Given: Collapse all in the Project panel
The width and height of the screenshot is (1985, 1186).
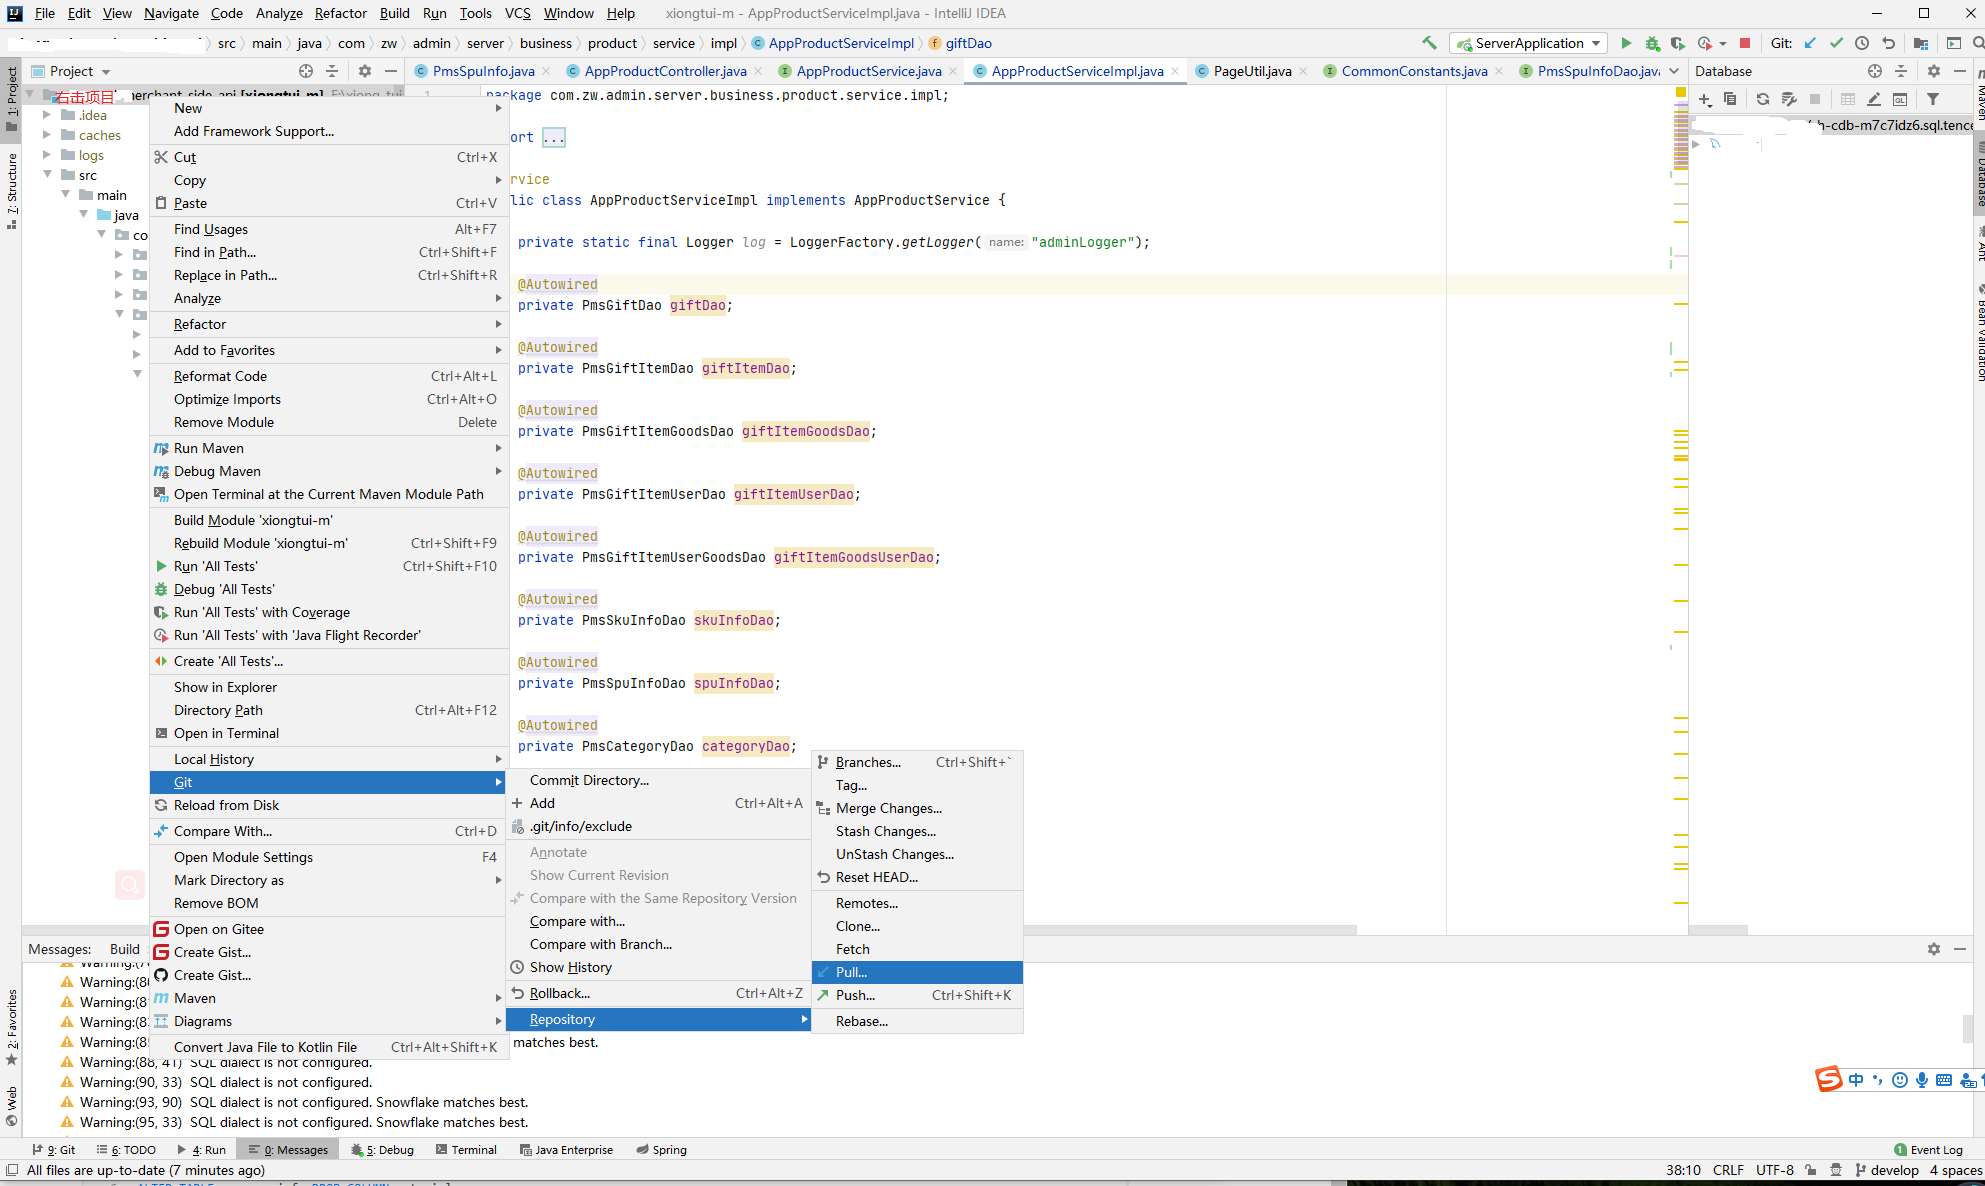Looking at the screenshot, I should pos(333,71).
